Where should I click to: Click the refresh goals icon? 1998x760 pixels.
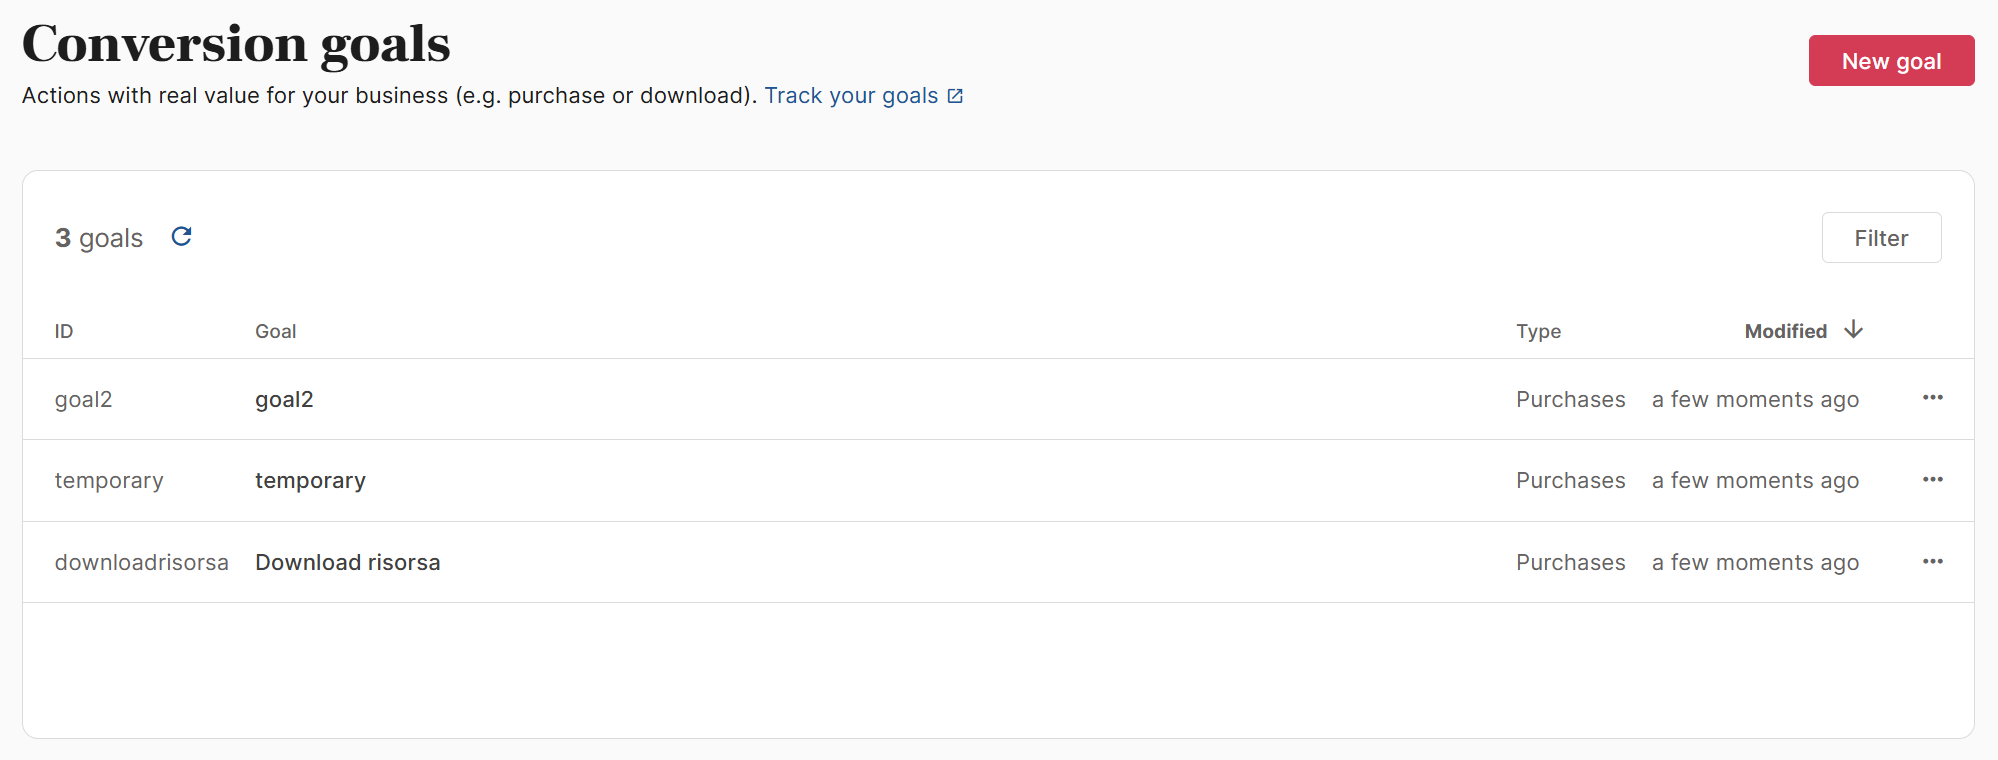coord(181,237)
